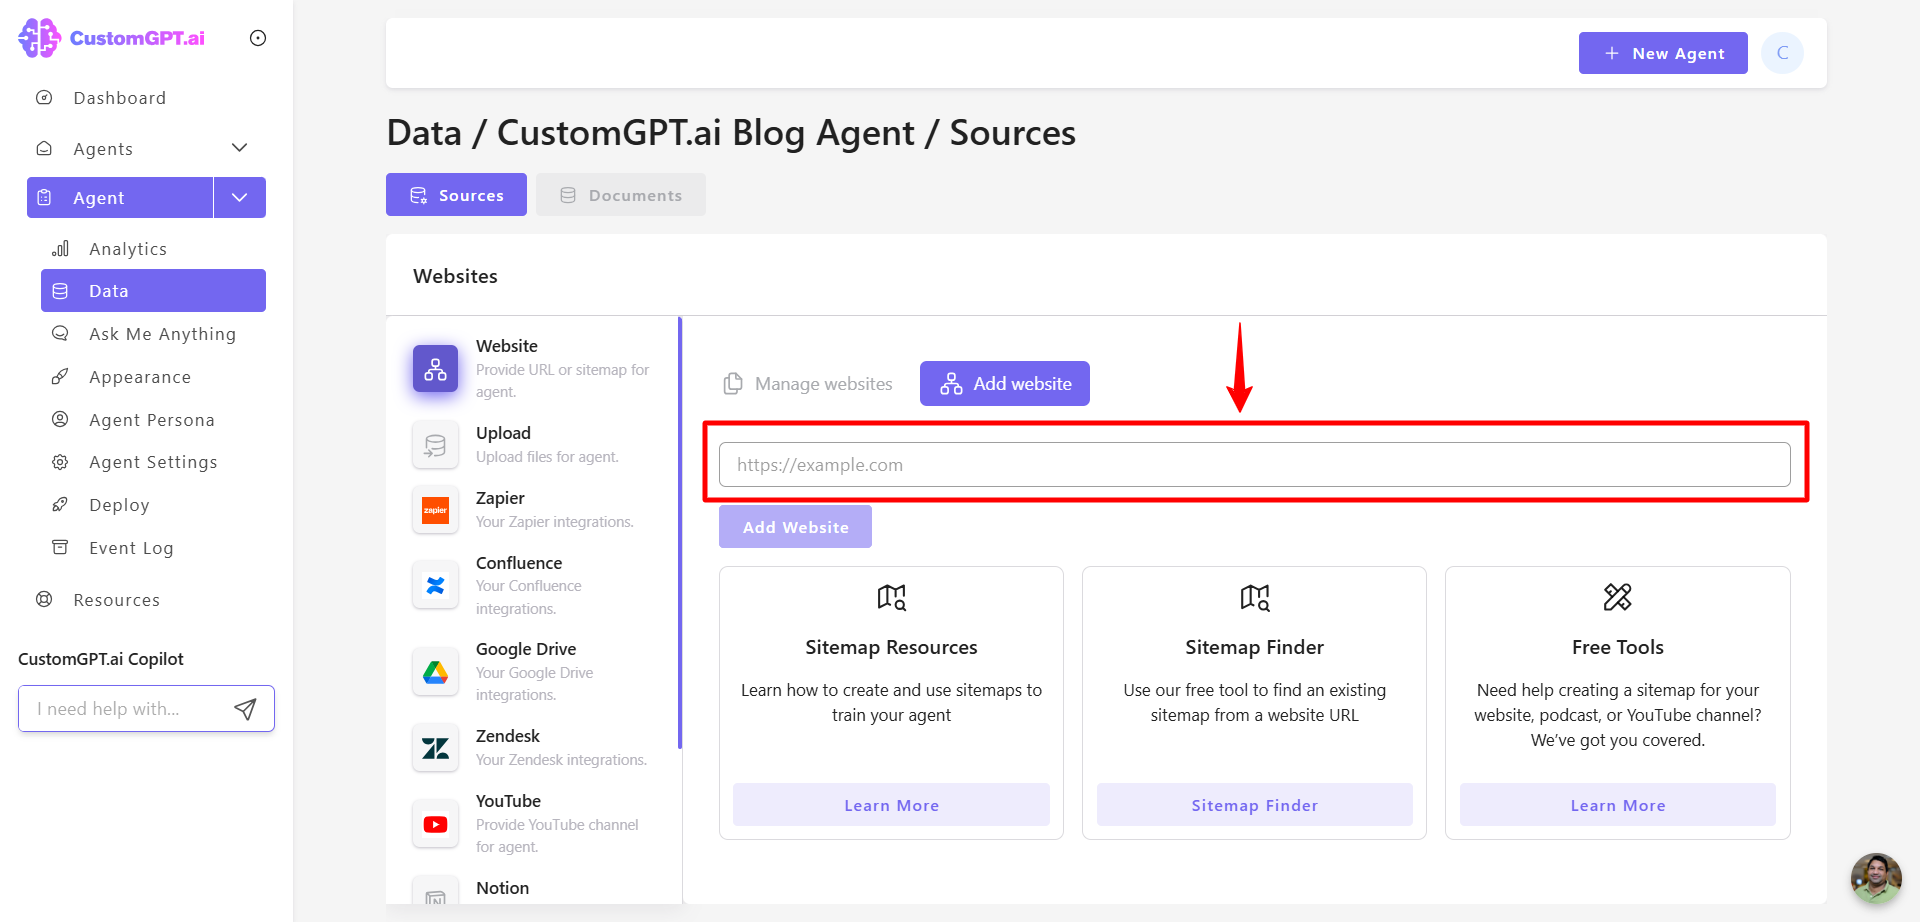Open the Data menu item
This screenshot has height=922, width=1920.
[x=153, y=291]
